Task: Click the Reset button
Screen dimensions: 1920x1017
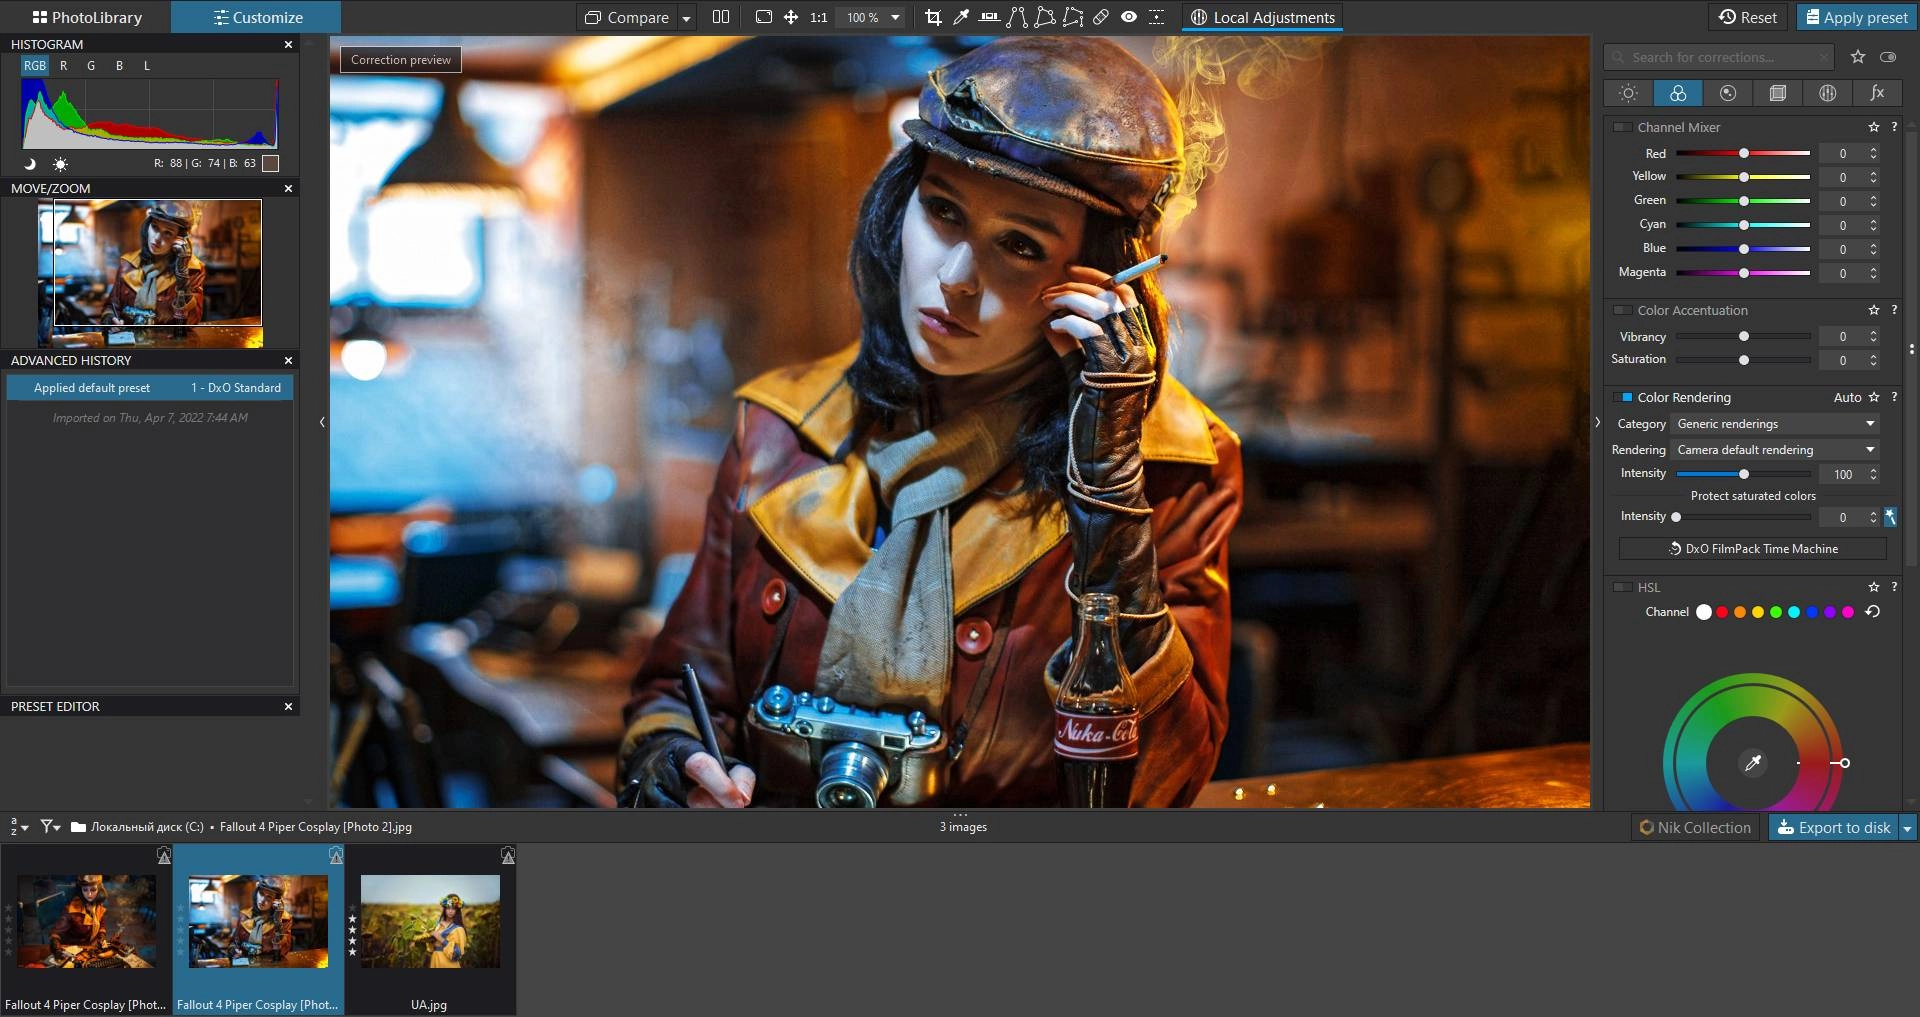Action: (x=1748, y=17)
